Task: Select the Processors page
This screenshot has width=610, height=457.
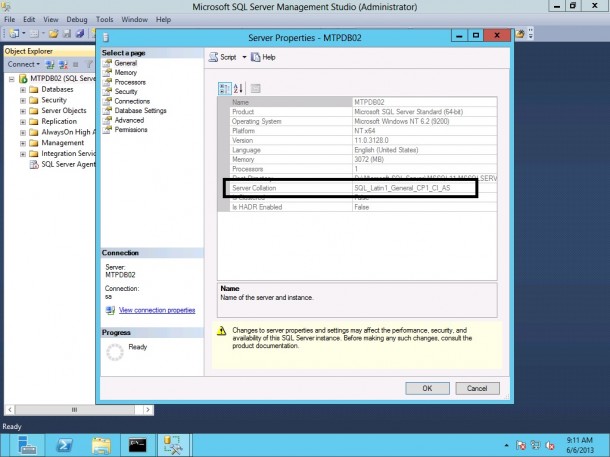Action: point(130,82)
